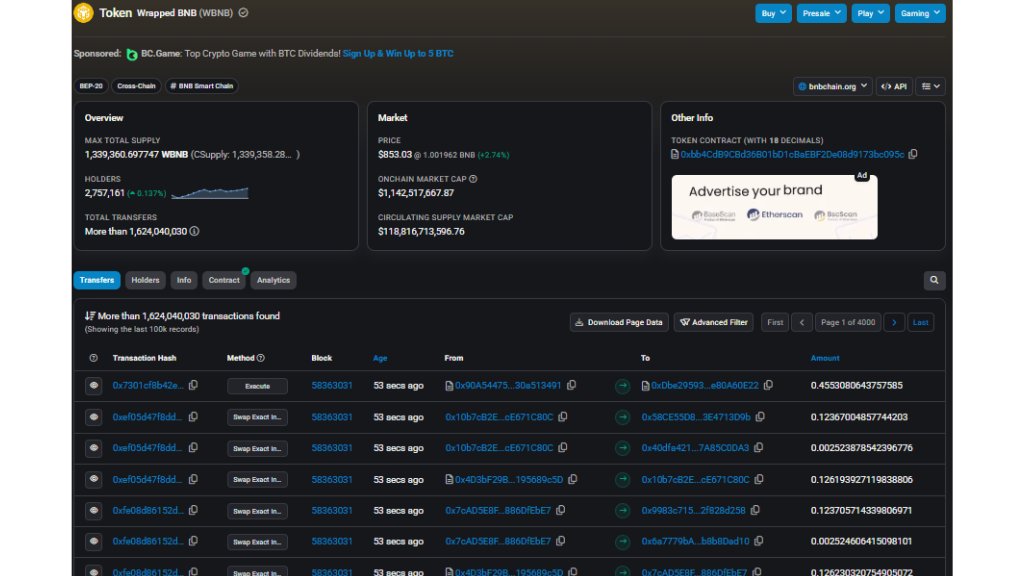Toggle eye preview for 0.12367004857744203 row
The image size is (1024, 576).
93,417
